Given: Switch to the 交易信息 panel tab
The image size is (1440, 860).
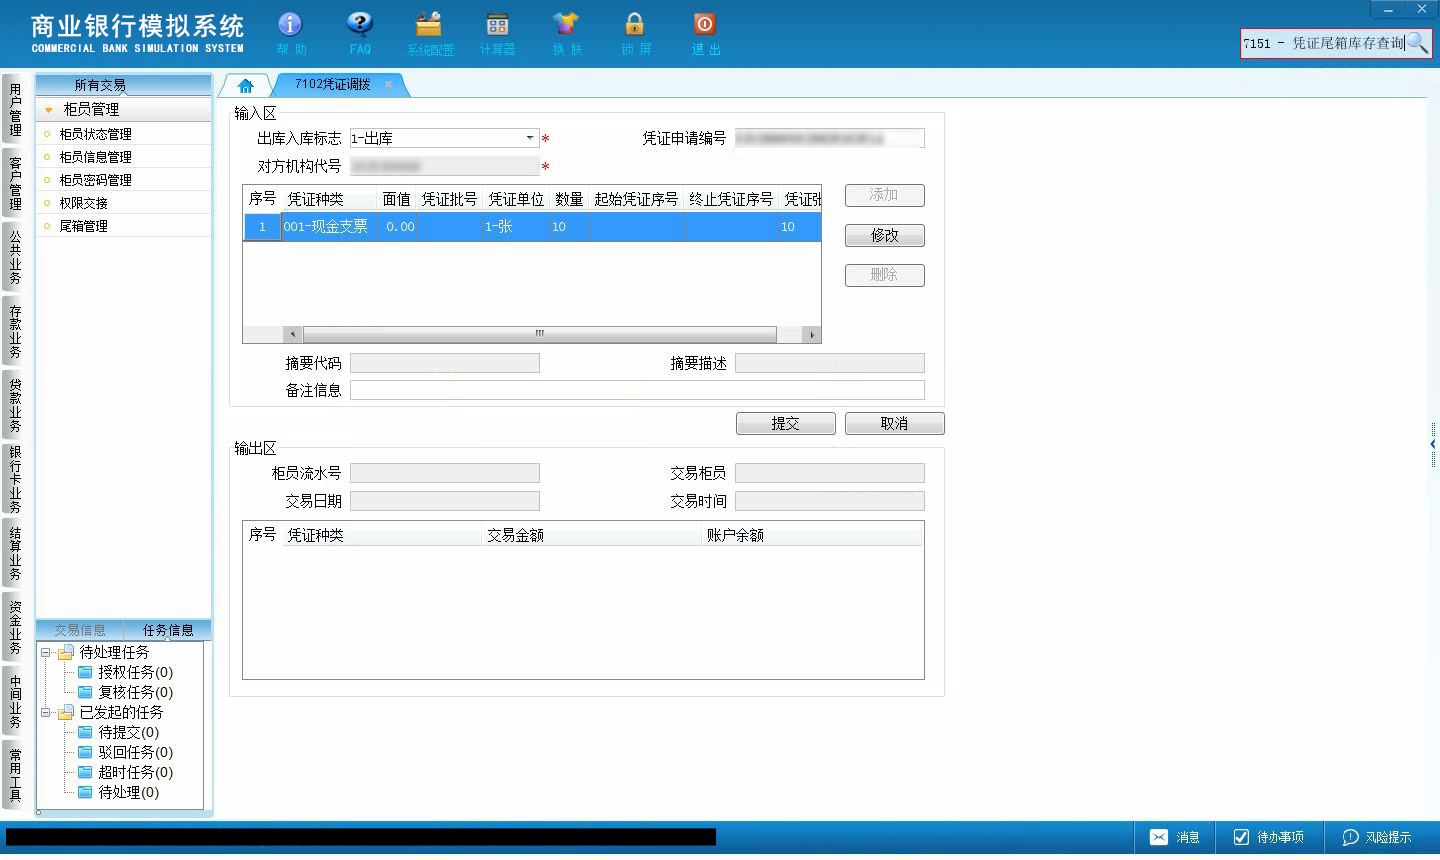Looking at the screenshot, I should (x=80, y=630).
